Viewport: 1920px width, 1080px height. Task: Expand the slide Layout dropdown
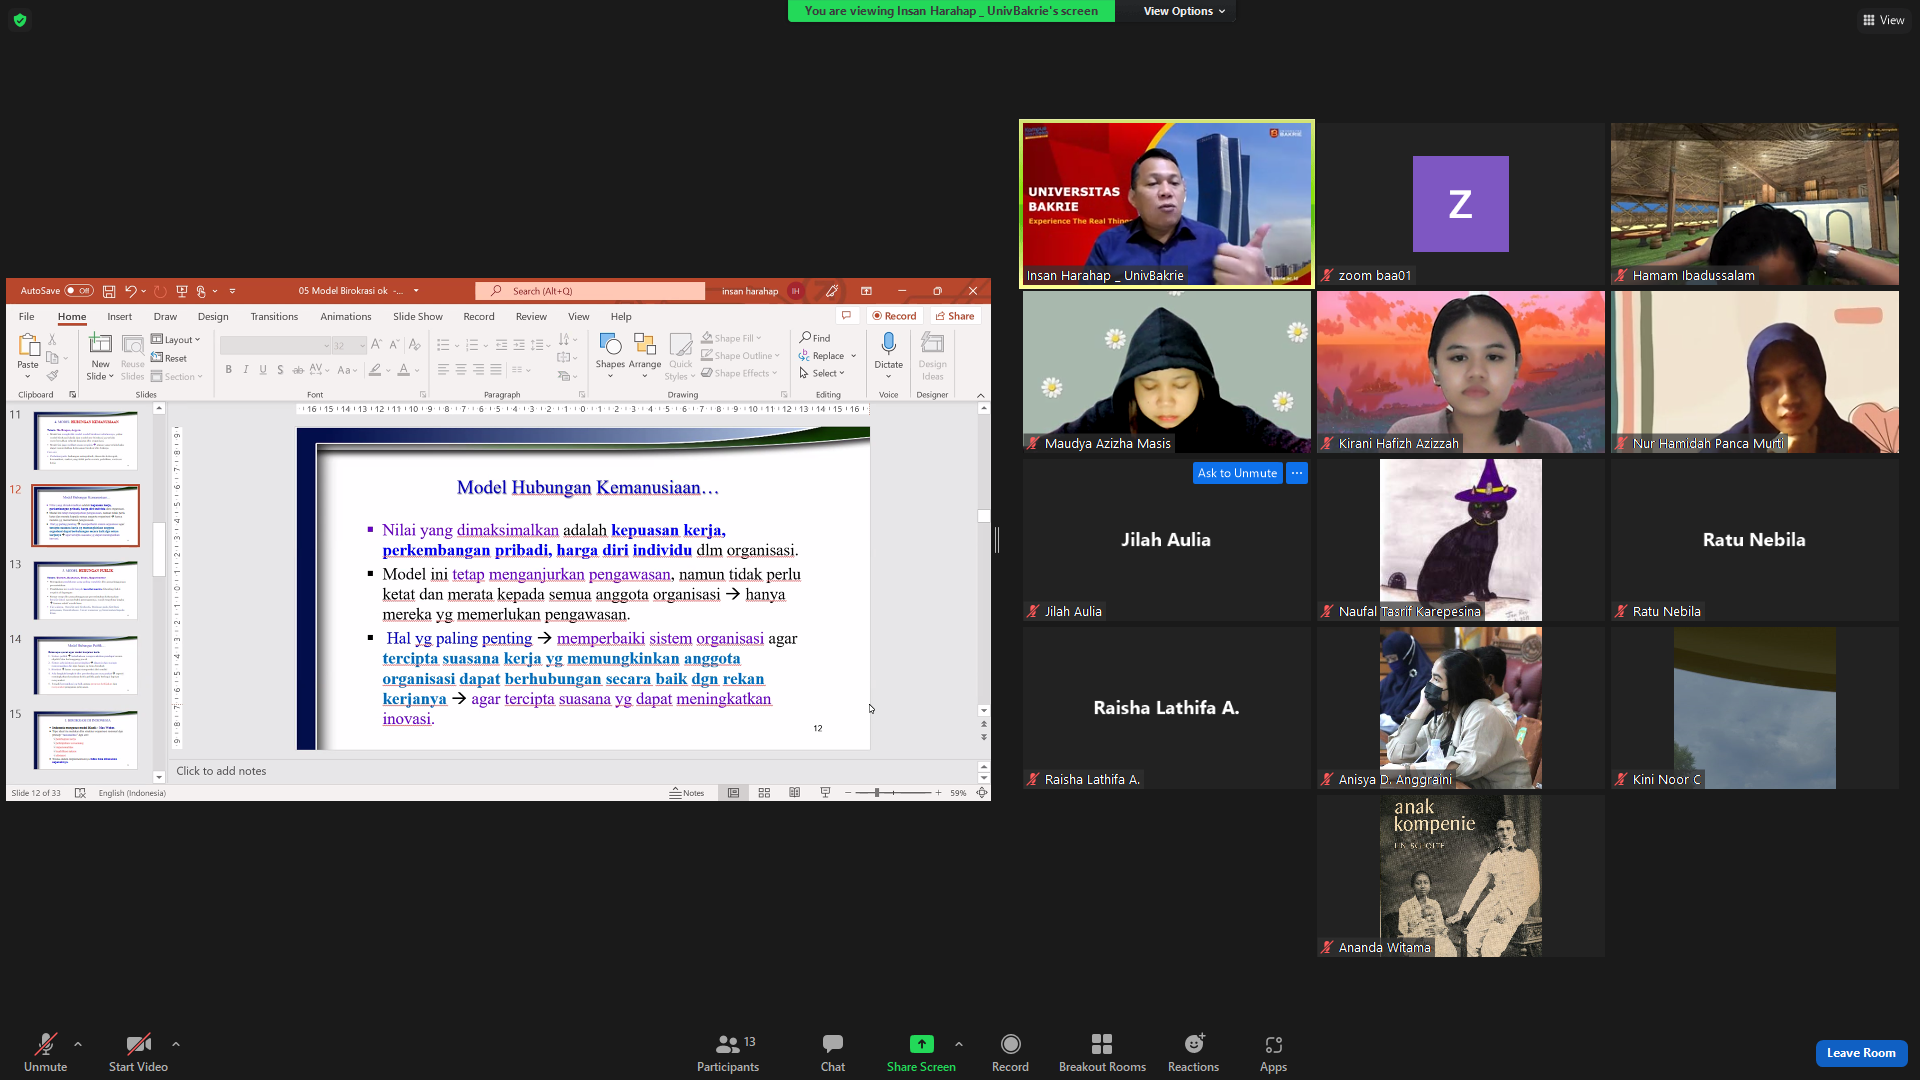pyautogui.click(x=176, y=340)
